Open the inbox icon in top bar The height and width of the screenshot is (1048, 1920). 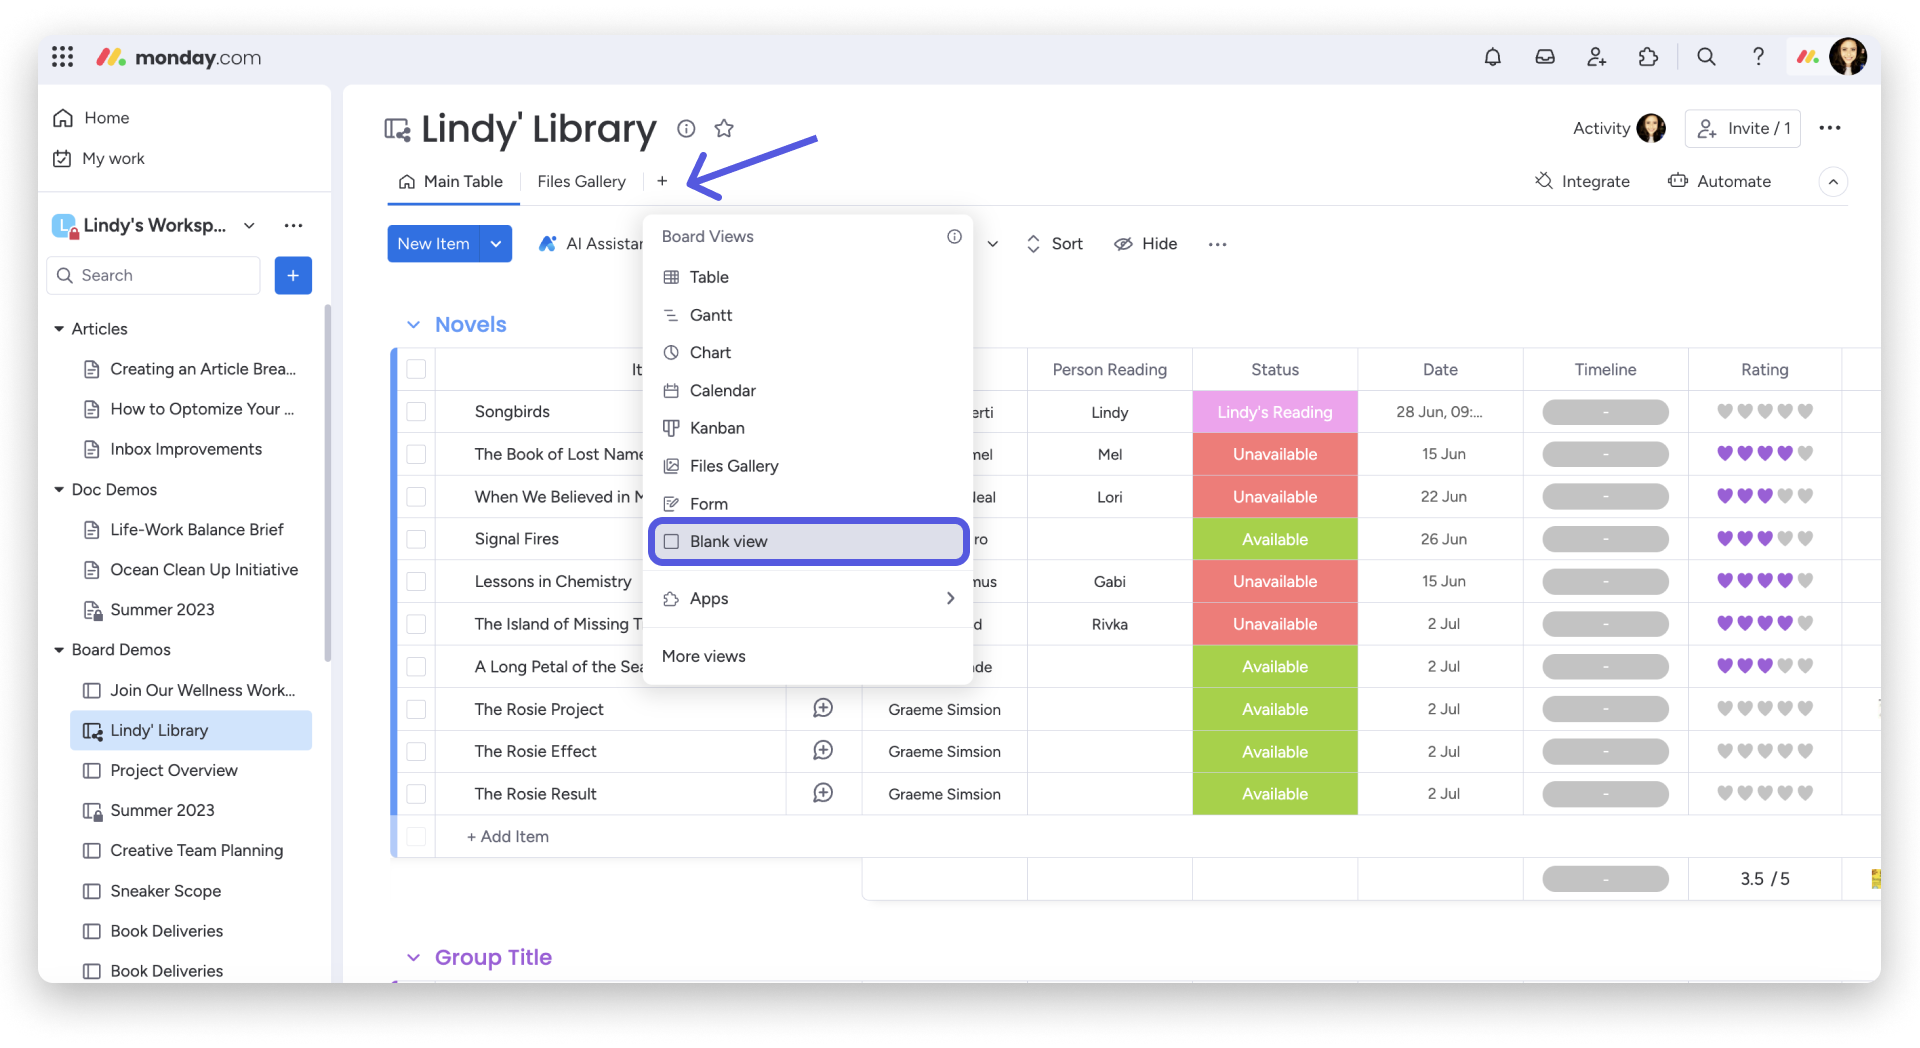[1544, 57]
